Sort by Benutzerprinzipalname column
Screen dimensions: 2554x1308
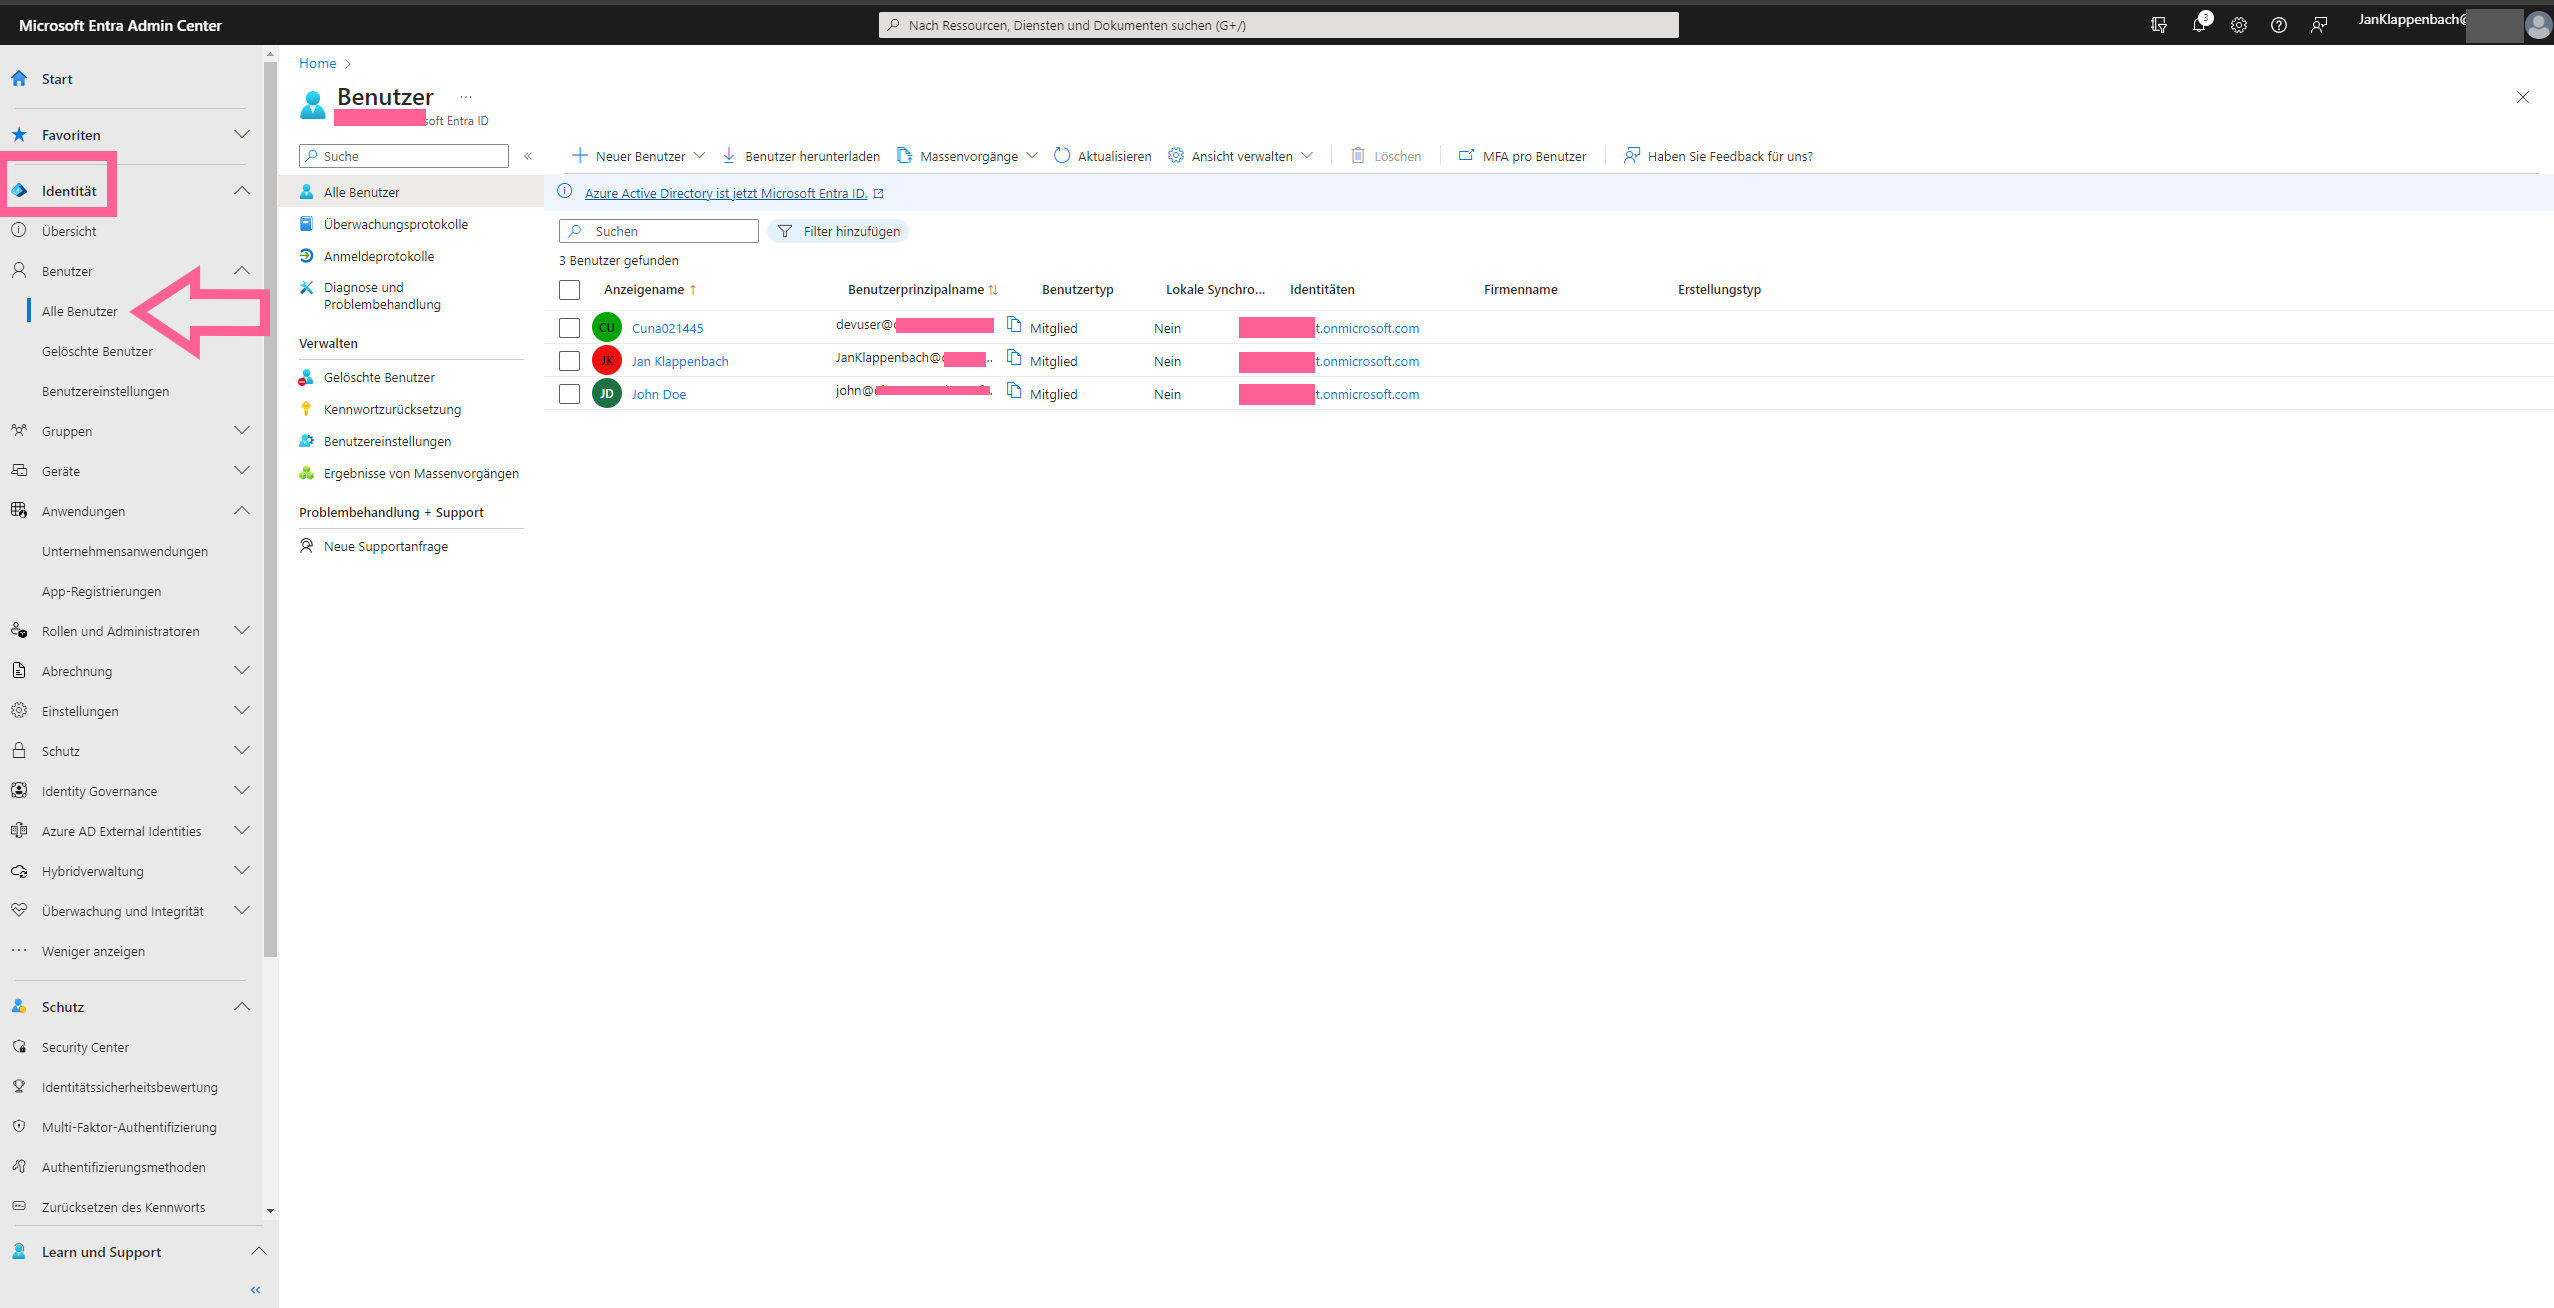[922, 290]
